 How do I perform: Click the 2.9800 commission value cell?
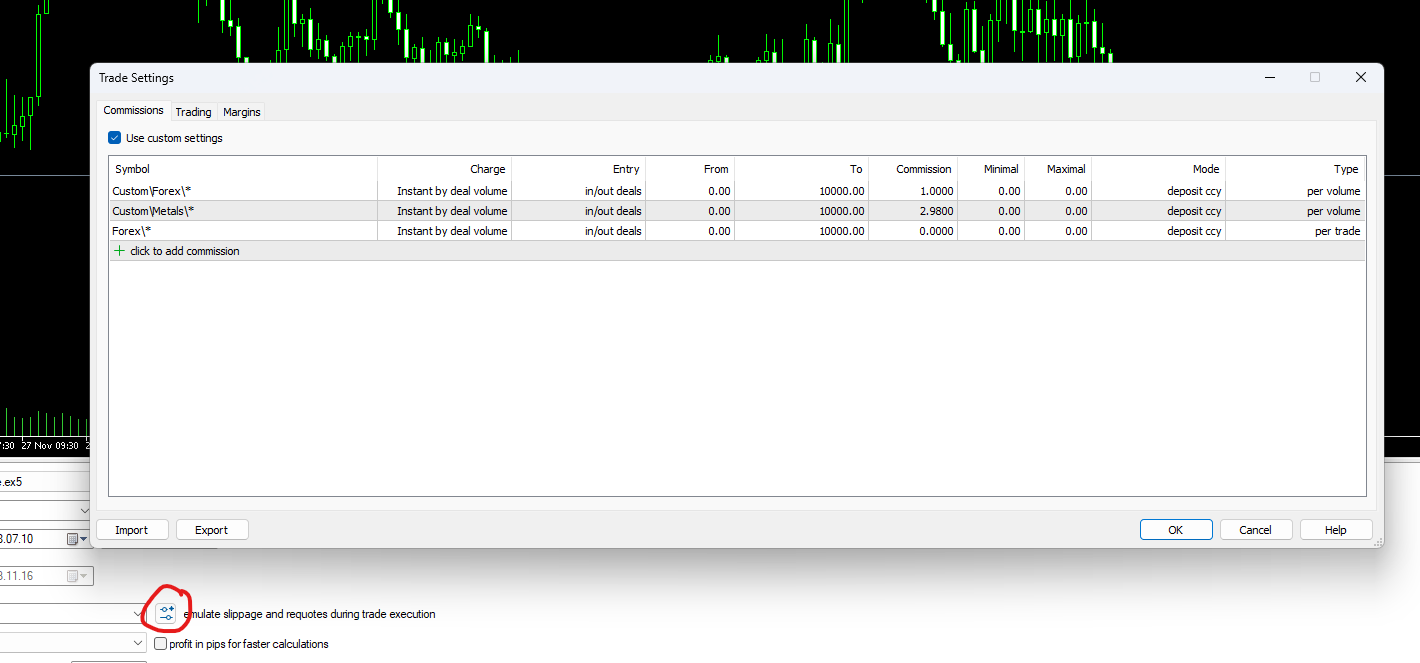tap(913, 211)
